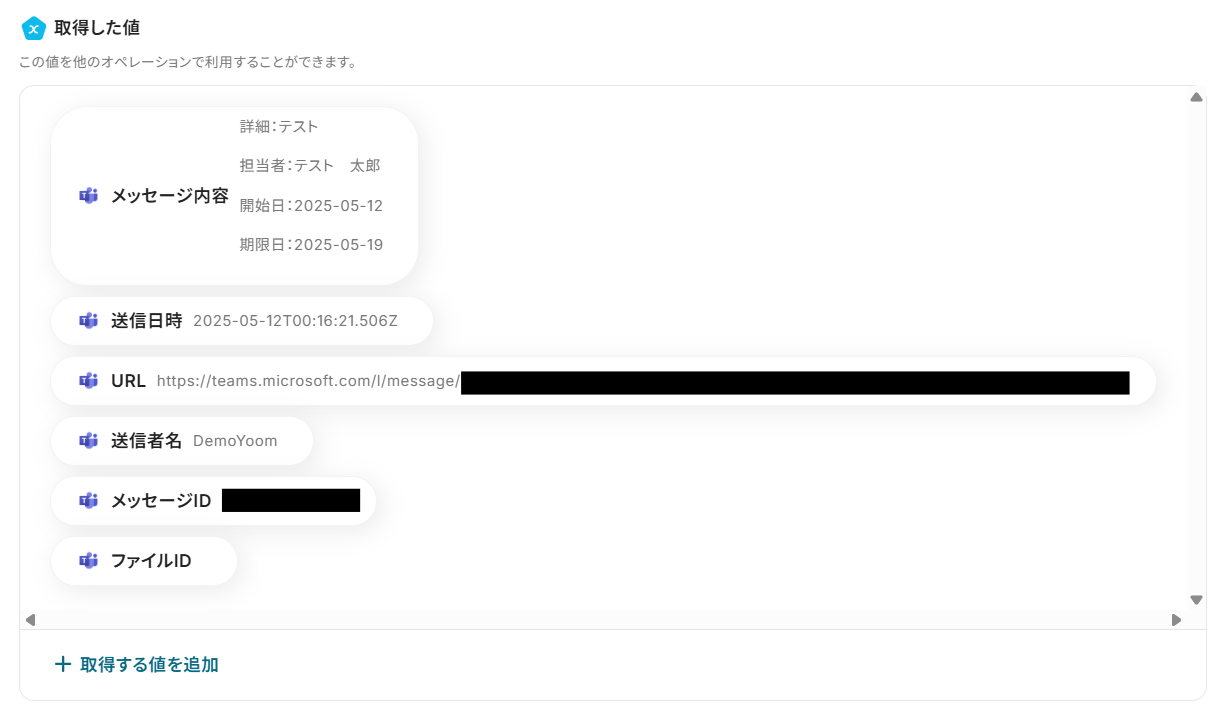Click Teams icon in ファイルID chip
Viewport: 1226px width, 712px height.
pyautogui.click(x=89, y=561)
